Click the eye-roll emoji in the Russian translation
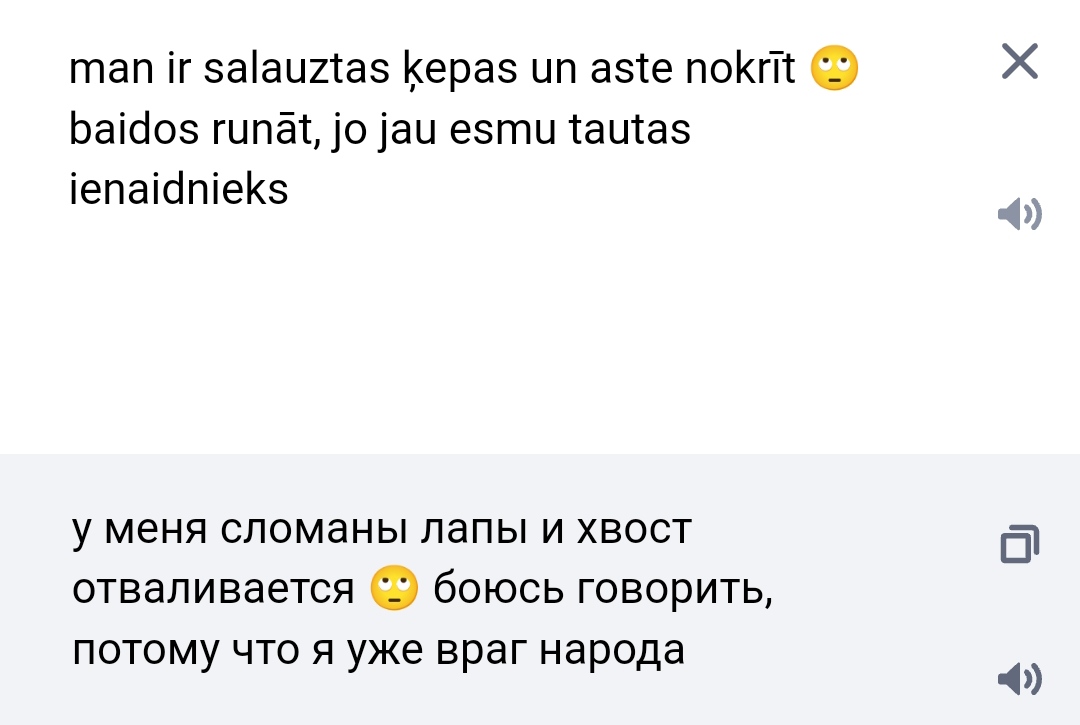Screen dimensions: 1080x725 (394, 589)
